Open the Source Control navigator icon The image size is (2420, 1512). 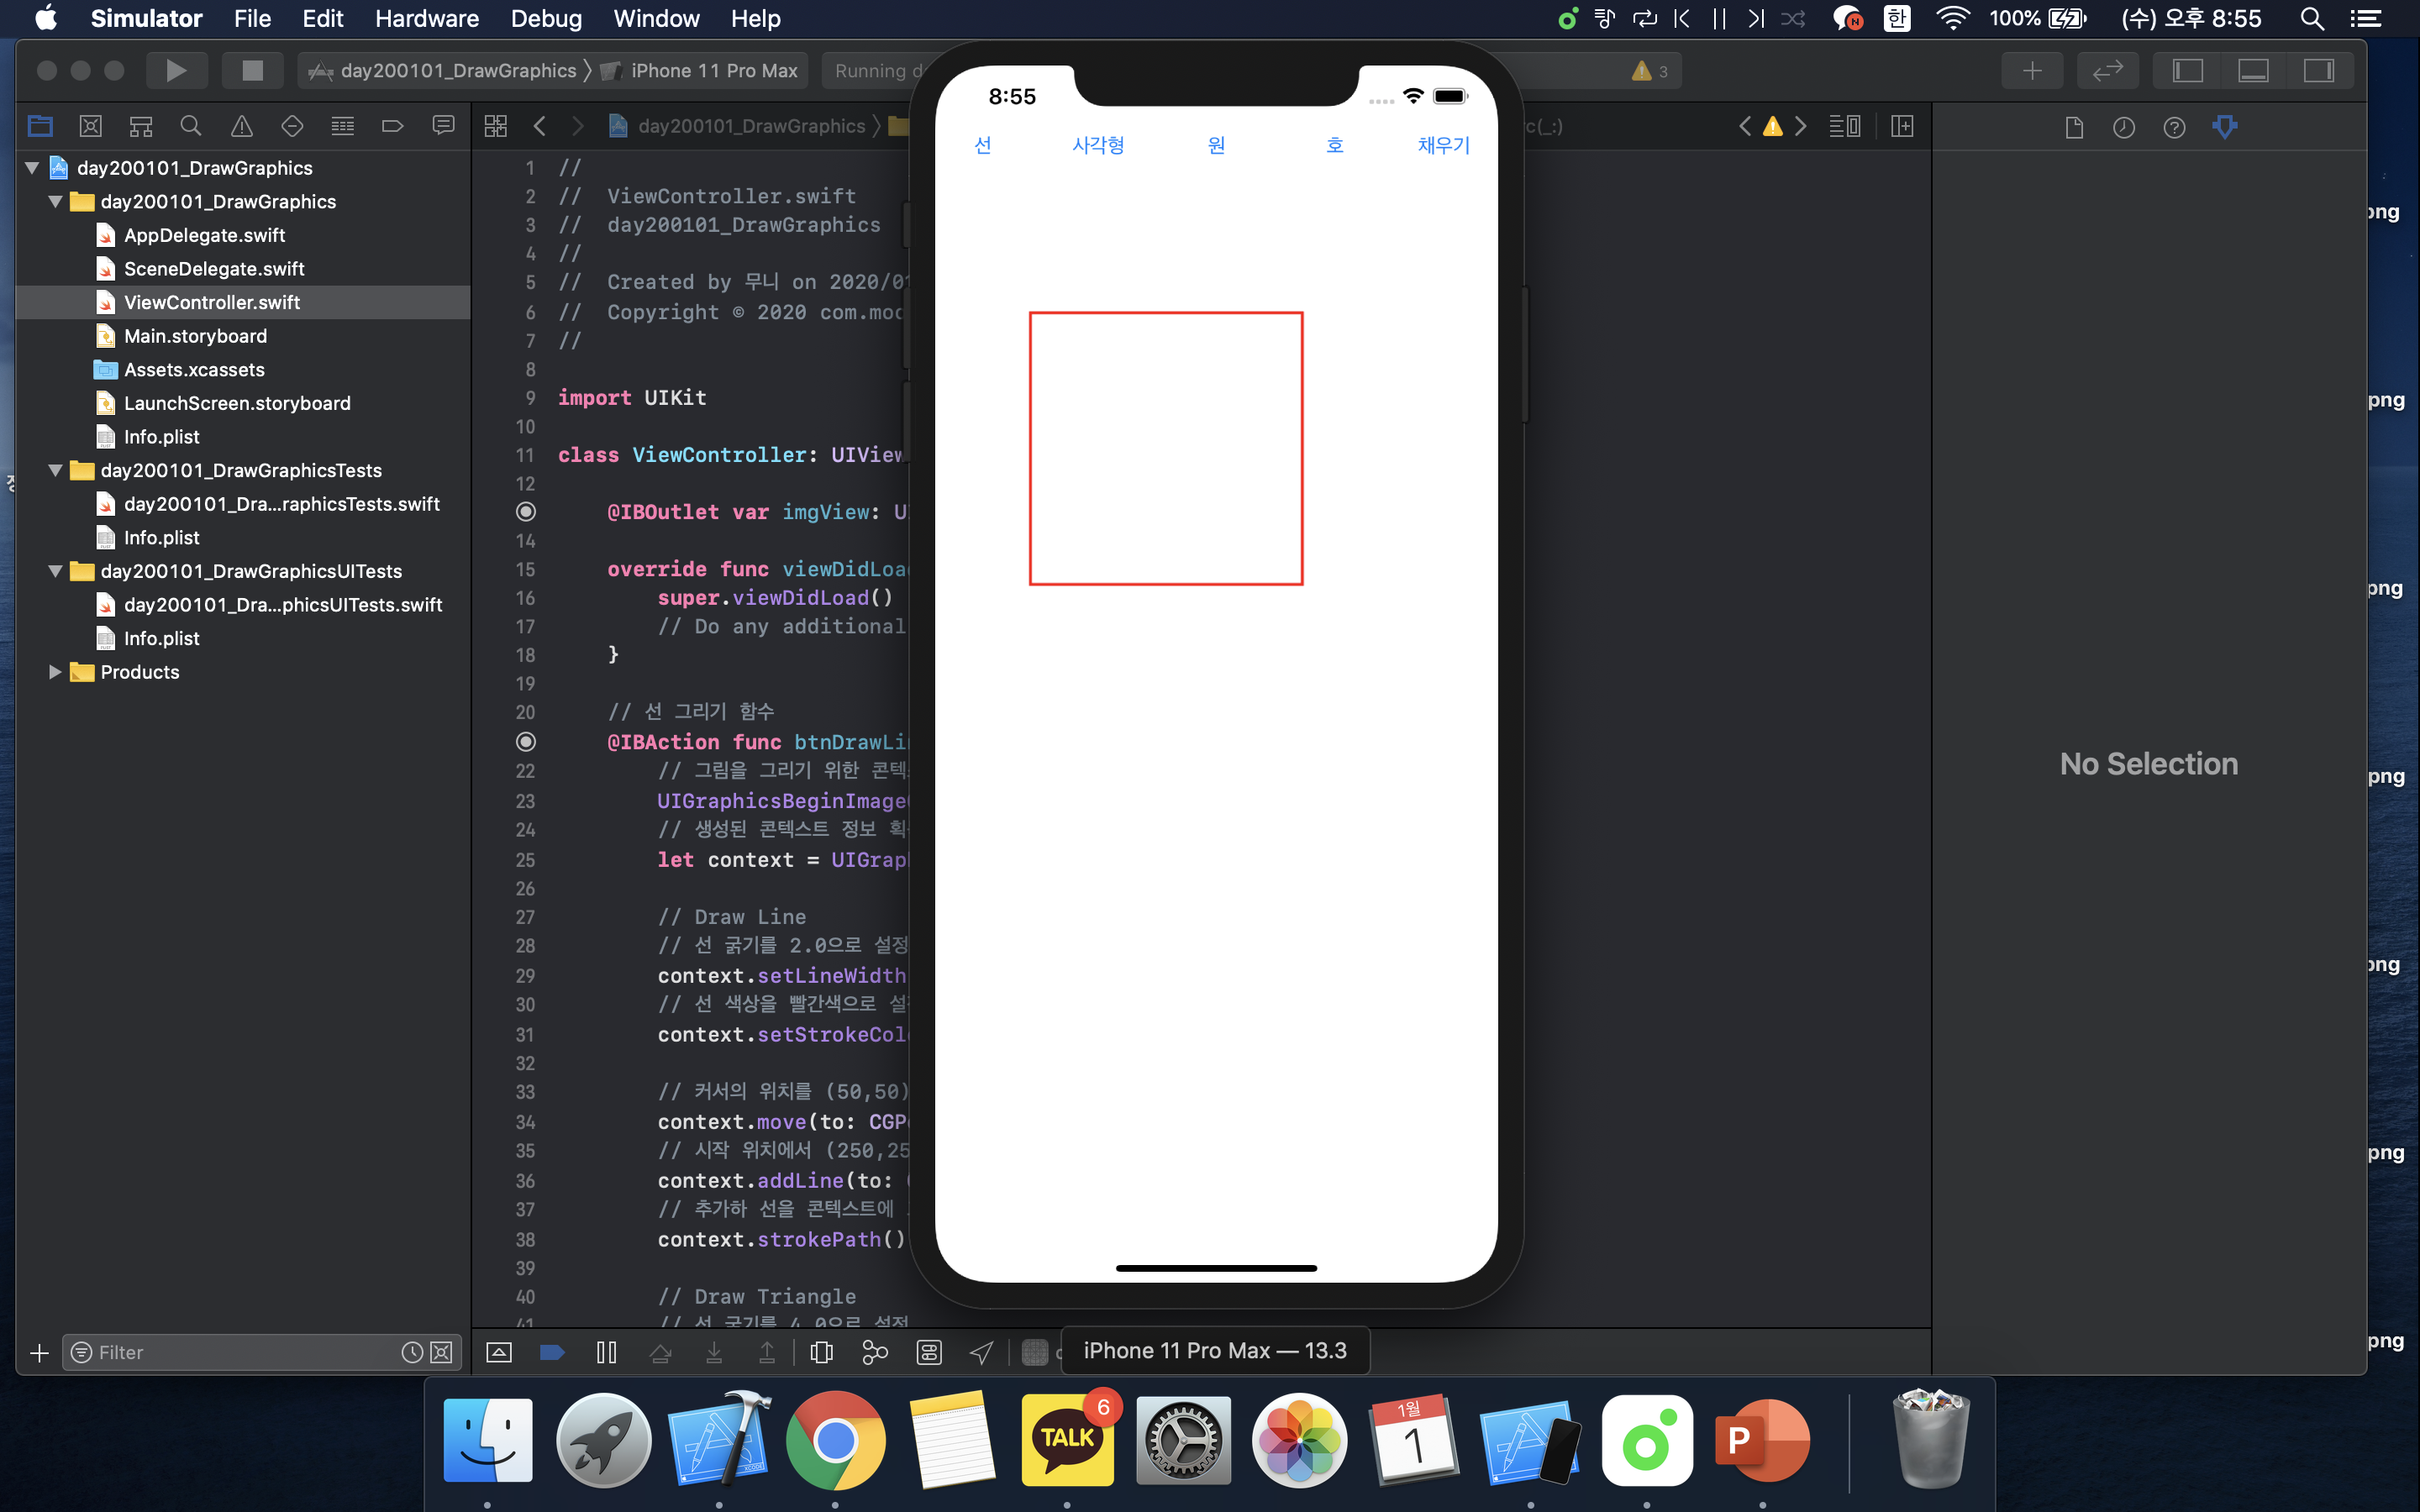(90, 126)
